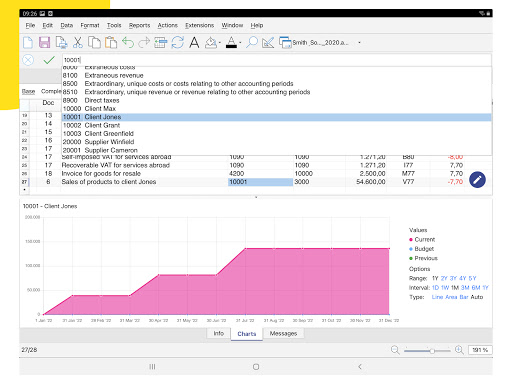Click the Undo arrow icon
This screenshot has width=512, height=384.
pyautogui.click(x=128, y=43)
